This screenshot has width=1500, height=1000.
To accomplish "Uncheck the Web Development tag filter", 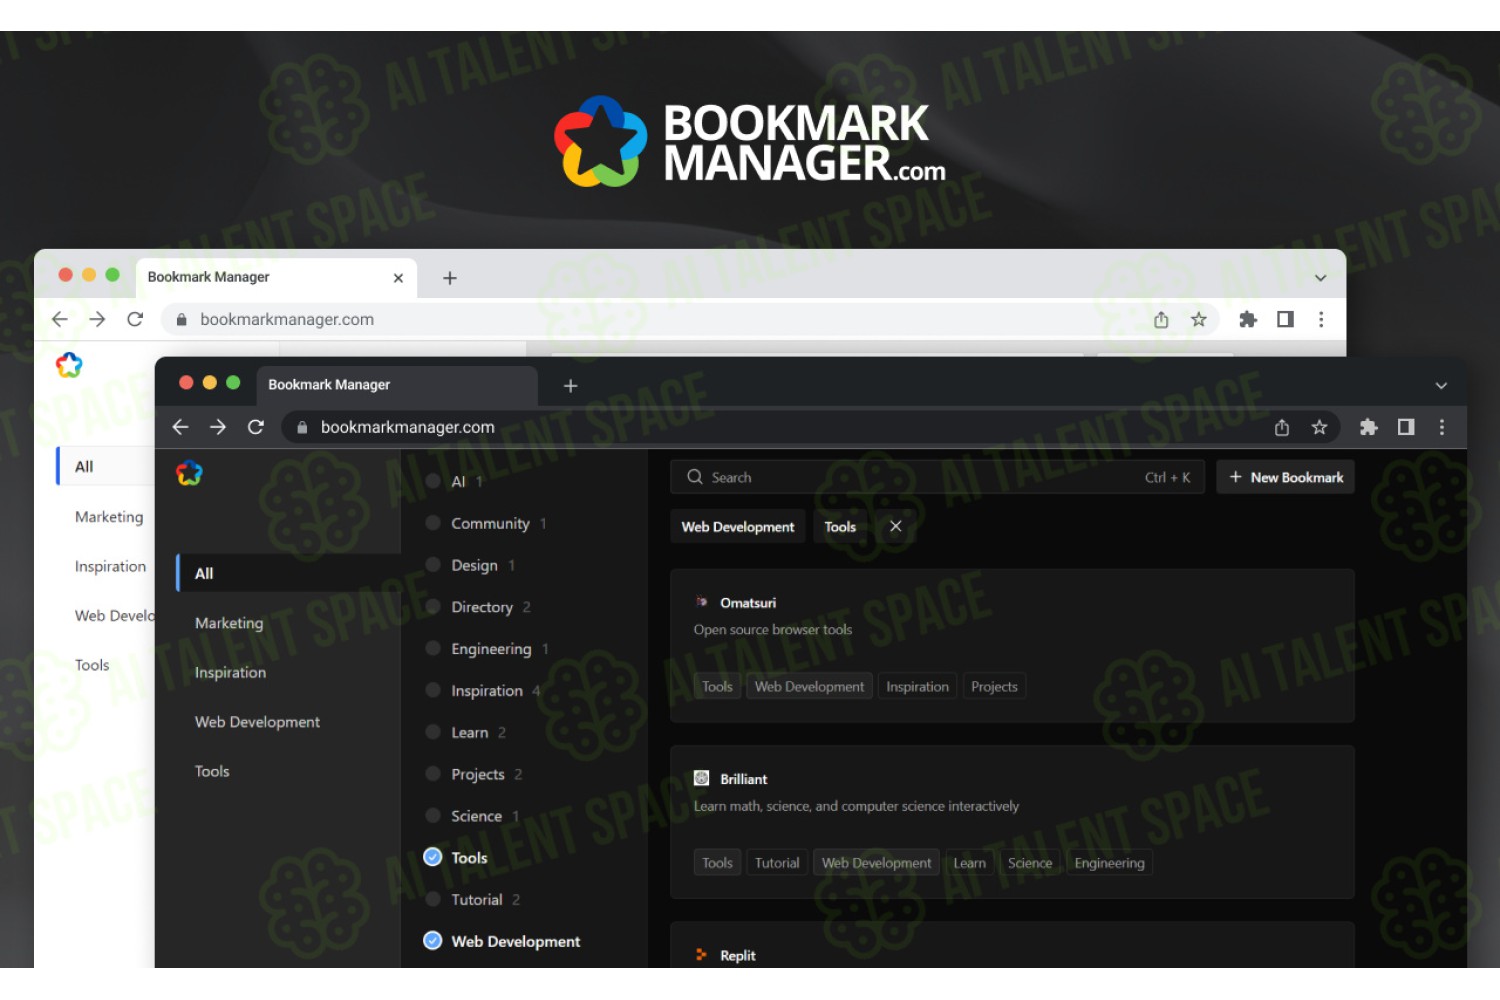I will [433, 940].
